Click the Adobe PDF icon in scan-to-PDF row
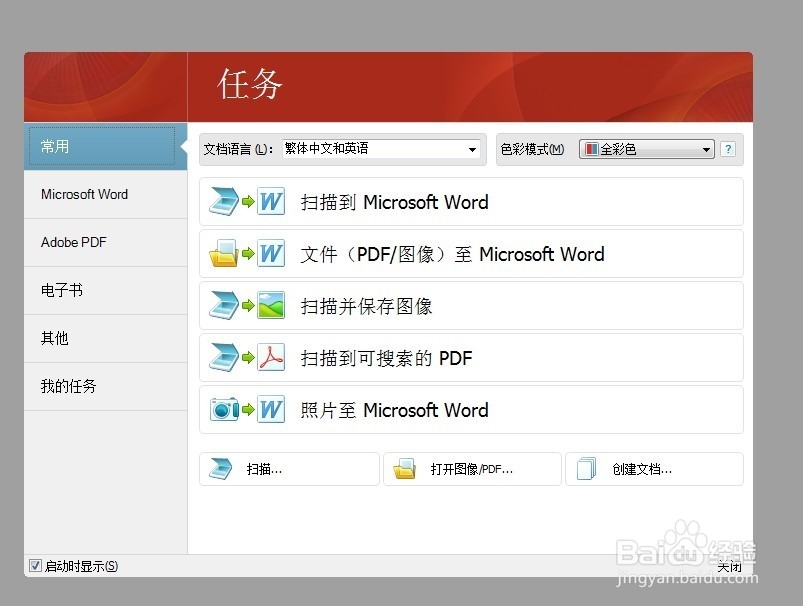The image size is (803, 606). tap(271, 358)
